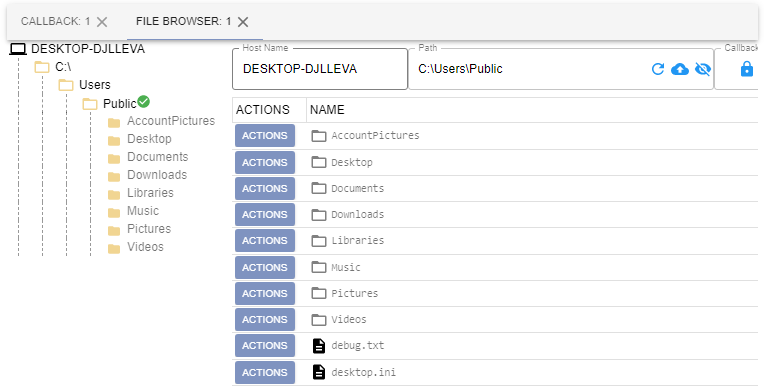Toggle the crossed-eye show deleted files icon
Viewport: 764px width, 390px height.
[x=703, y=69]
